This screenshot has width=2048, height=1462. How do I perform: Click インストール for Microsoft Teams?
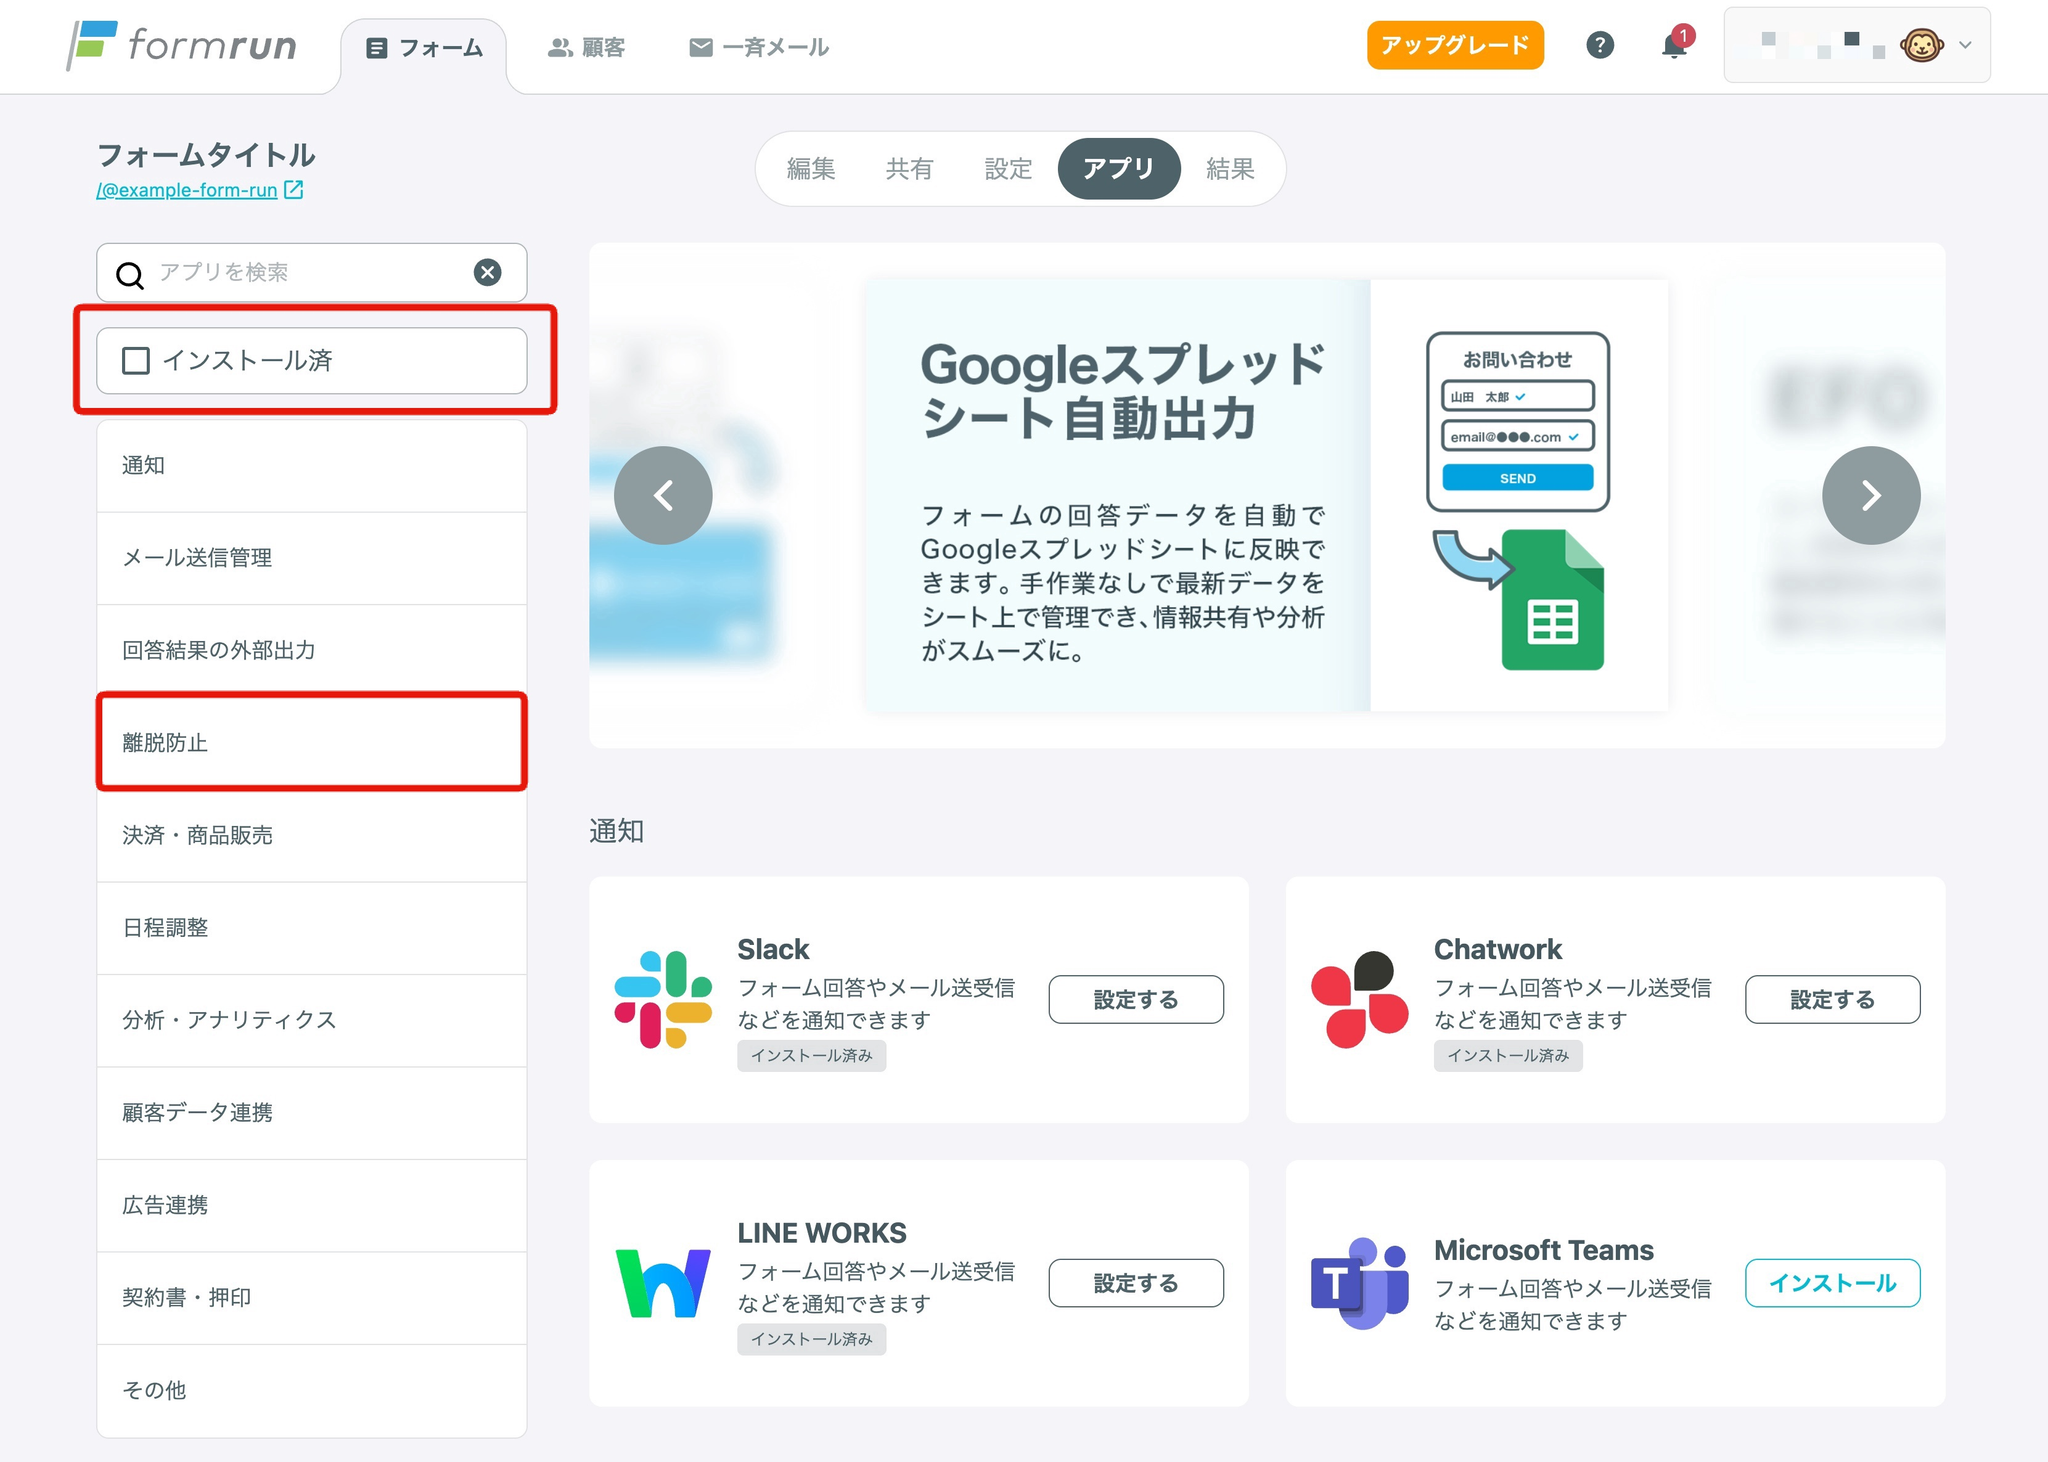pos(1832,1283)
